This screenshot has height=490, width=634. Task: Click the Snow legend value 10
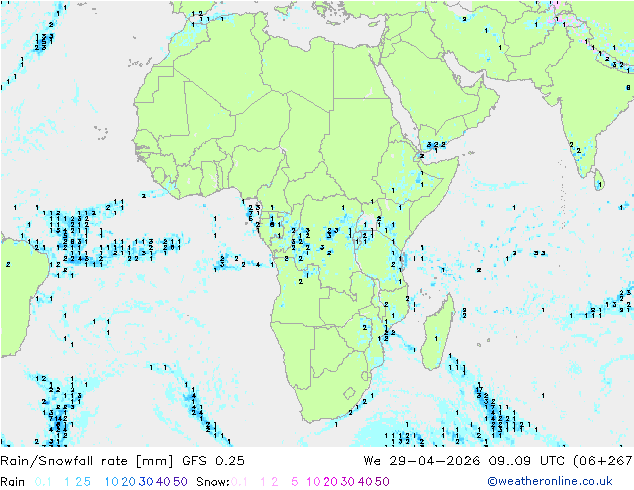point(313,482)
